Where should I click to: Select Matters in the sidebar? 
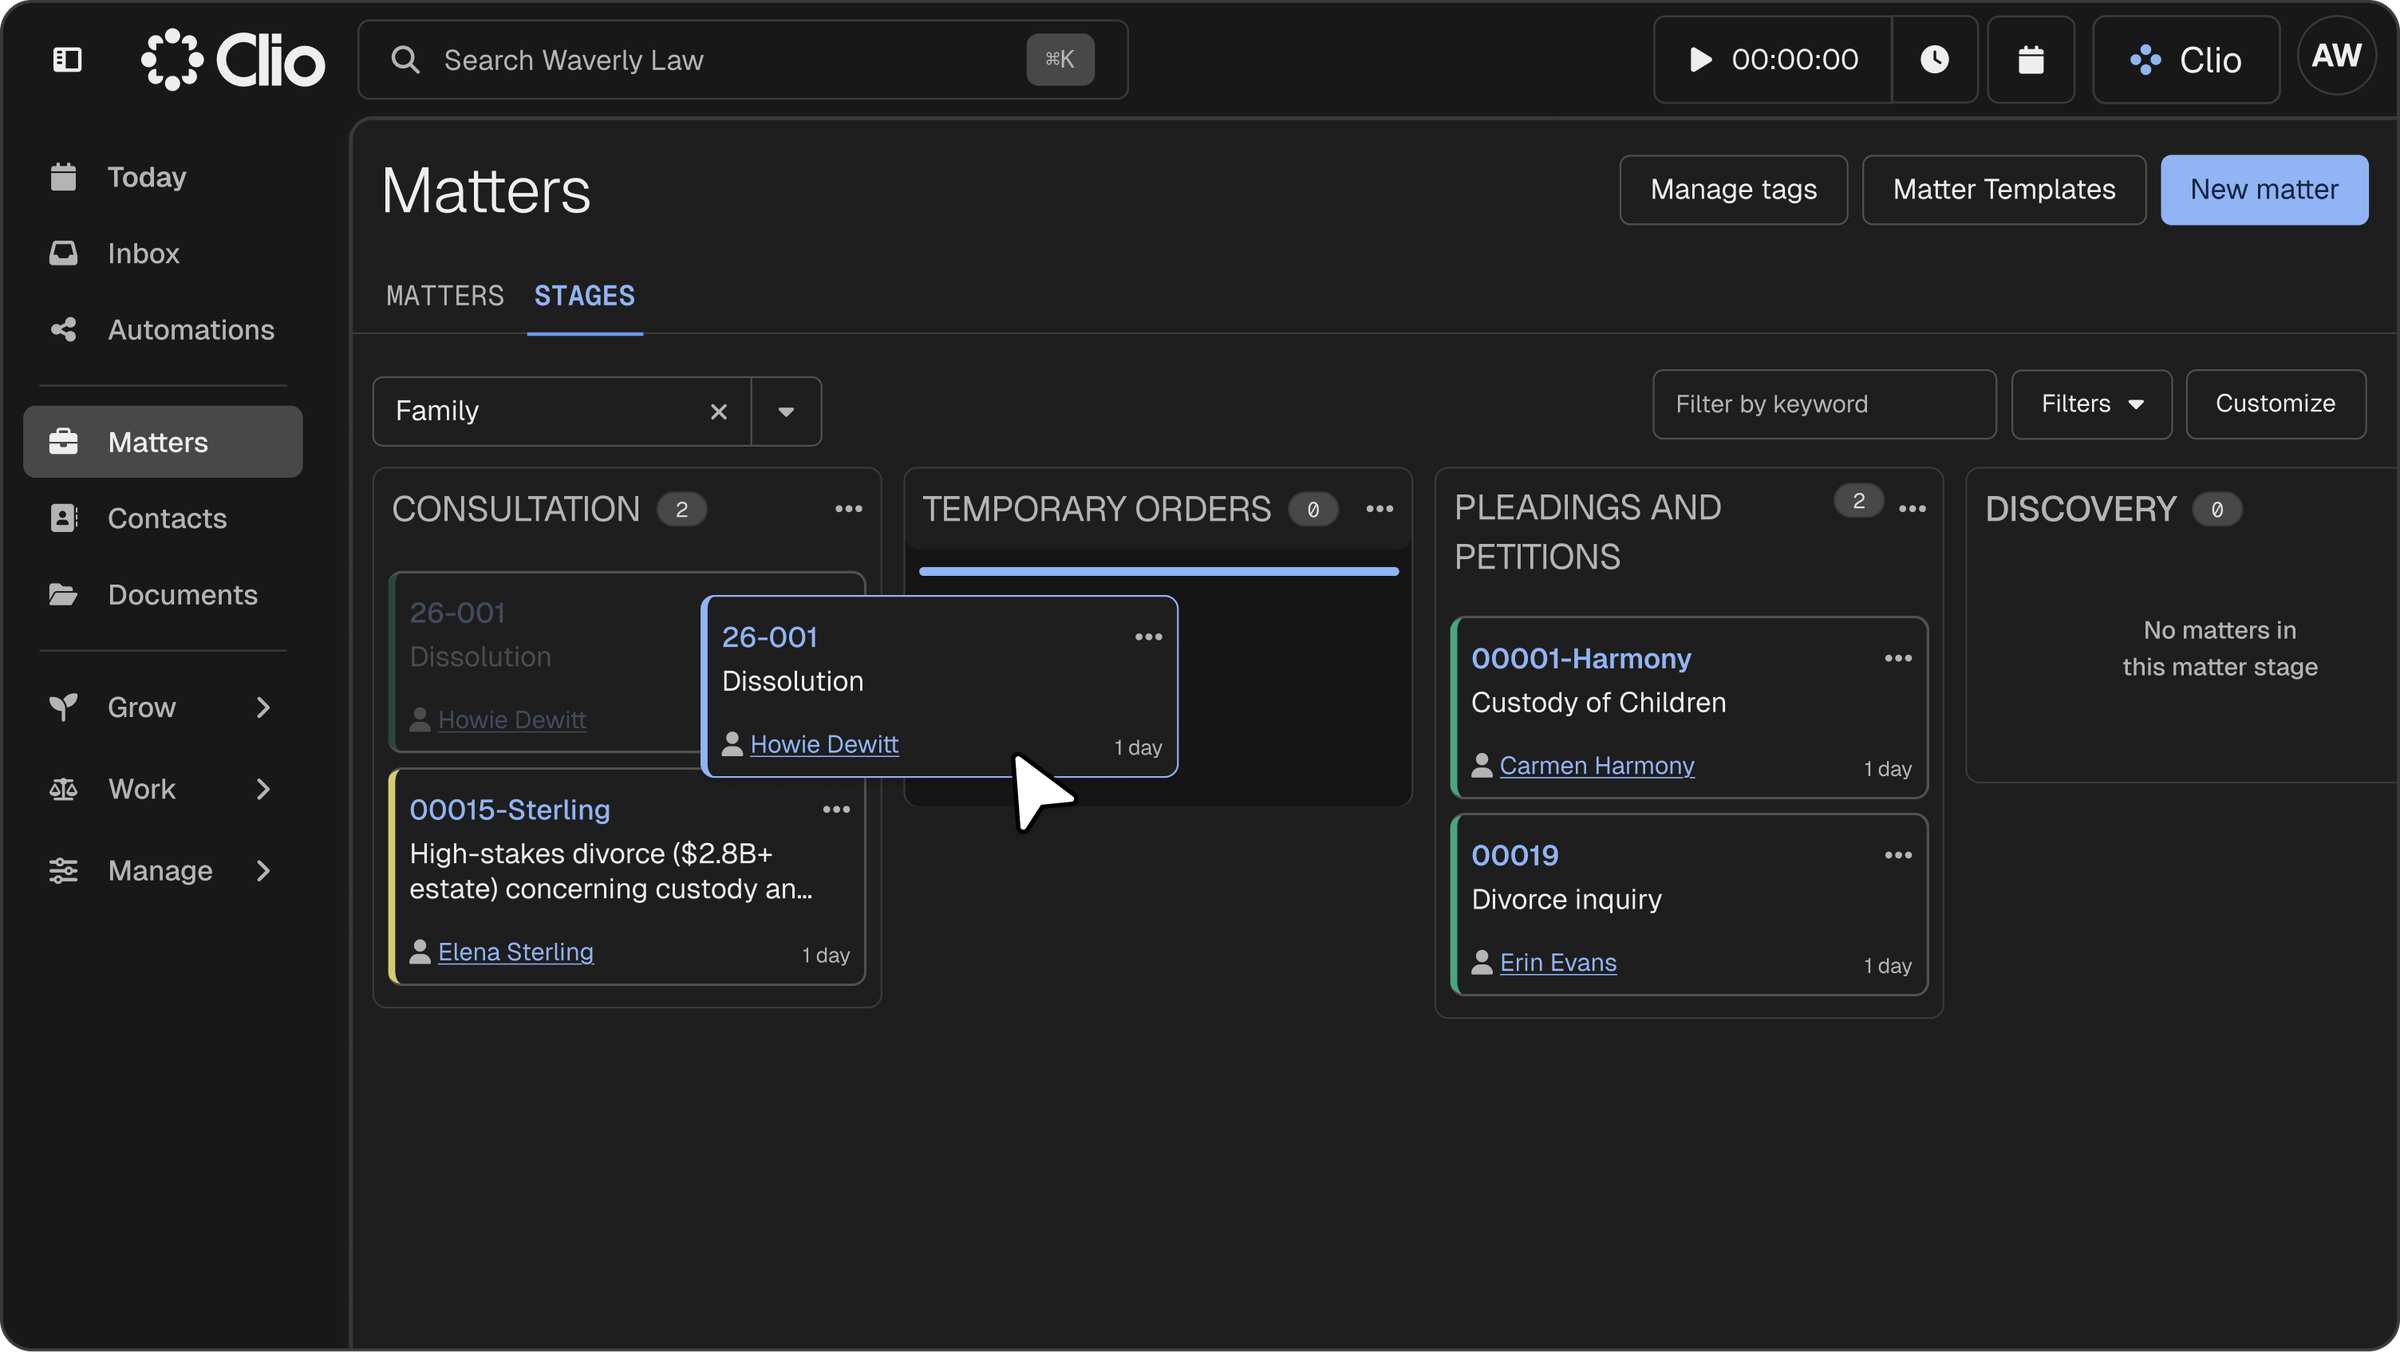(x=163, y=442)
